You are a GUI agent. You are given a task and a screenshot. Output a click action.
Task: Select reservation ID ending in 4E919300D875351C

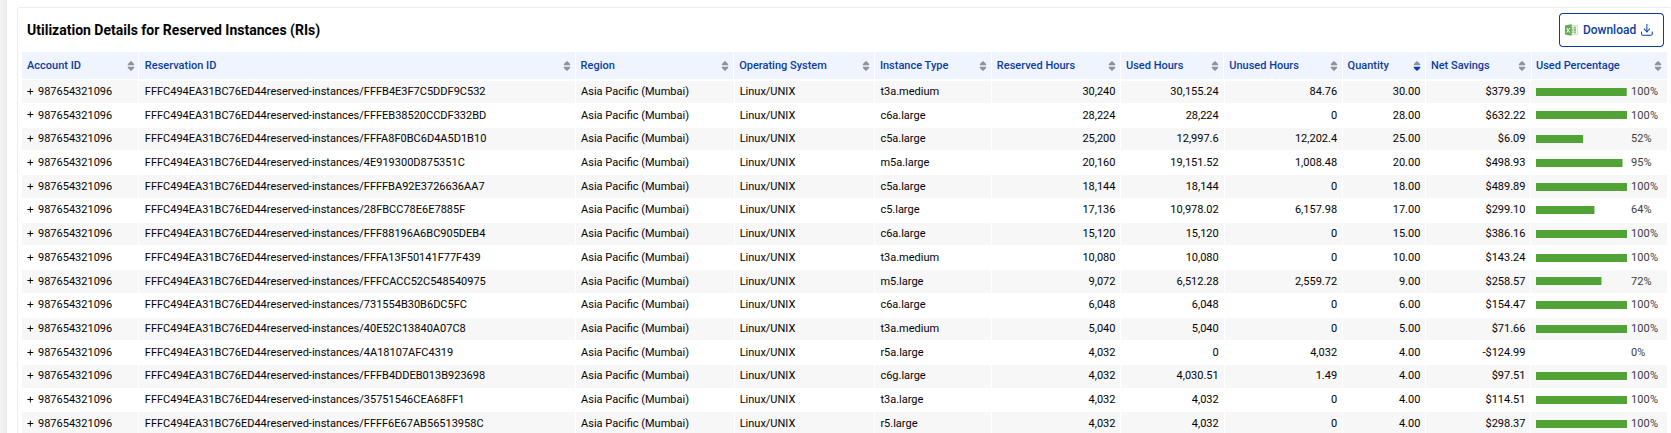[304, 162]
